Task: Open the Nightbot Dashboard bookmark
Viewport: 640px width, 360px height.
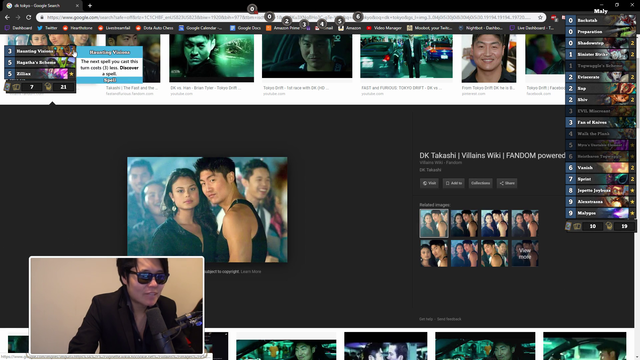Action: tap(480, 28)
